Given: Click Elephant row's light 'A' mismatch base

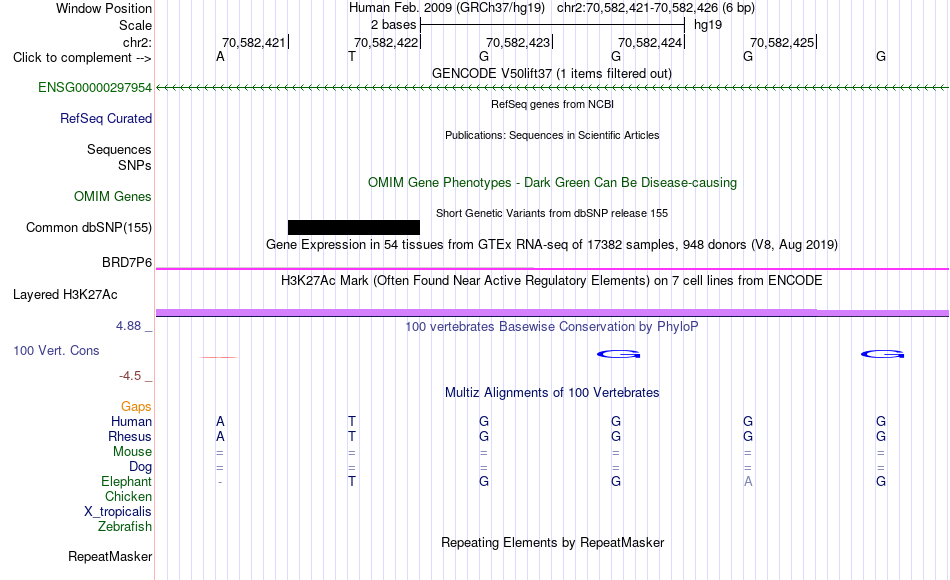Looking at the screenshot, I should pyautogui.click(x=748, y=482).
